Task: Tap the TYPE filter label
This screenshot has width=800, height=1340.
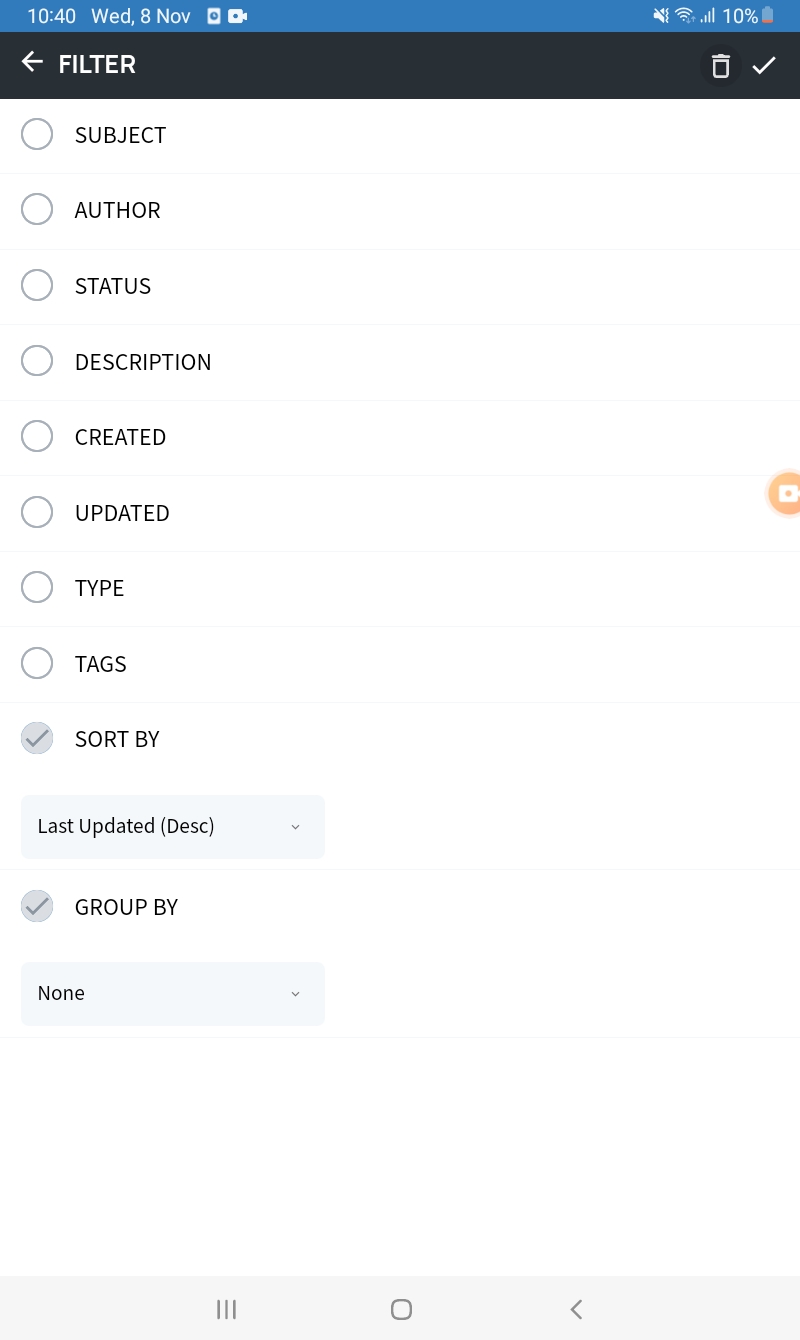Action: click(99, 588)
